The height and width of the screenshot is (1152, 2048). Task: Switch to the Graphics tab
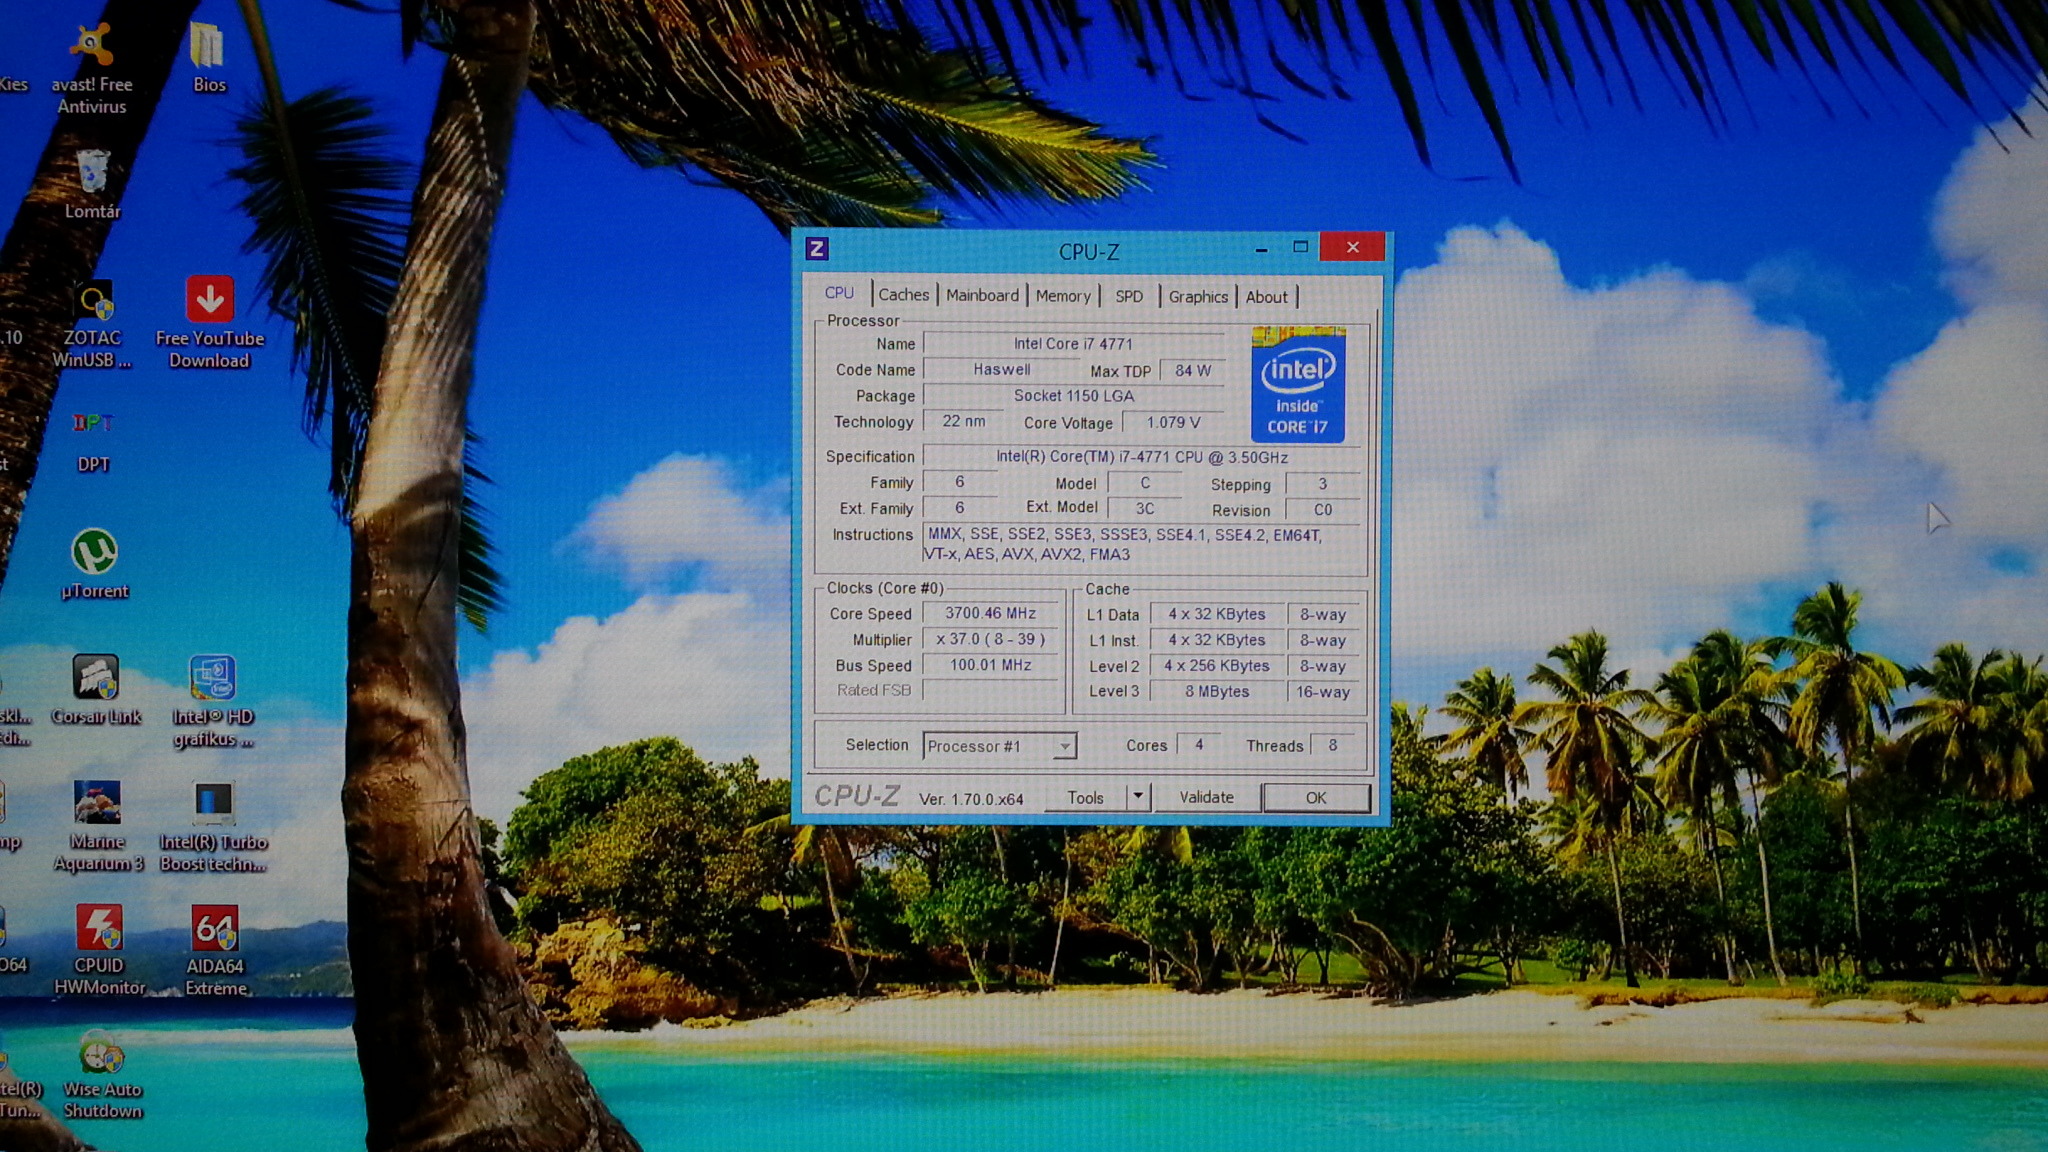pos(1198,296)
